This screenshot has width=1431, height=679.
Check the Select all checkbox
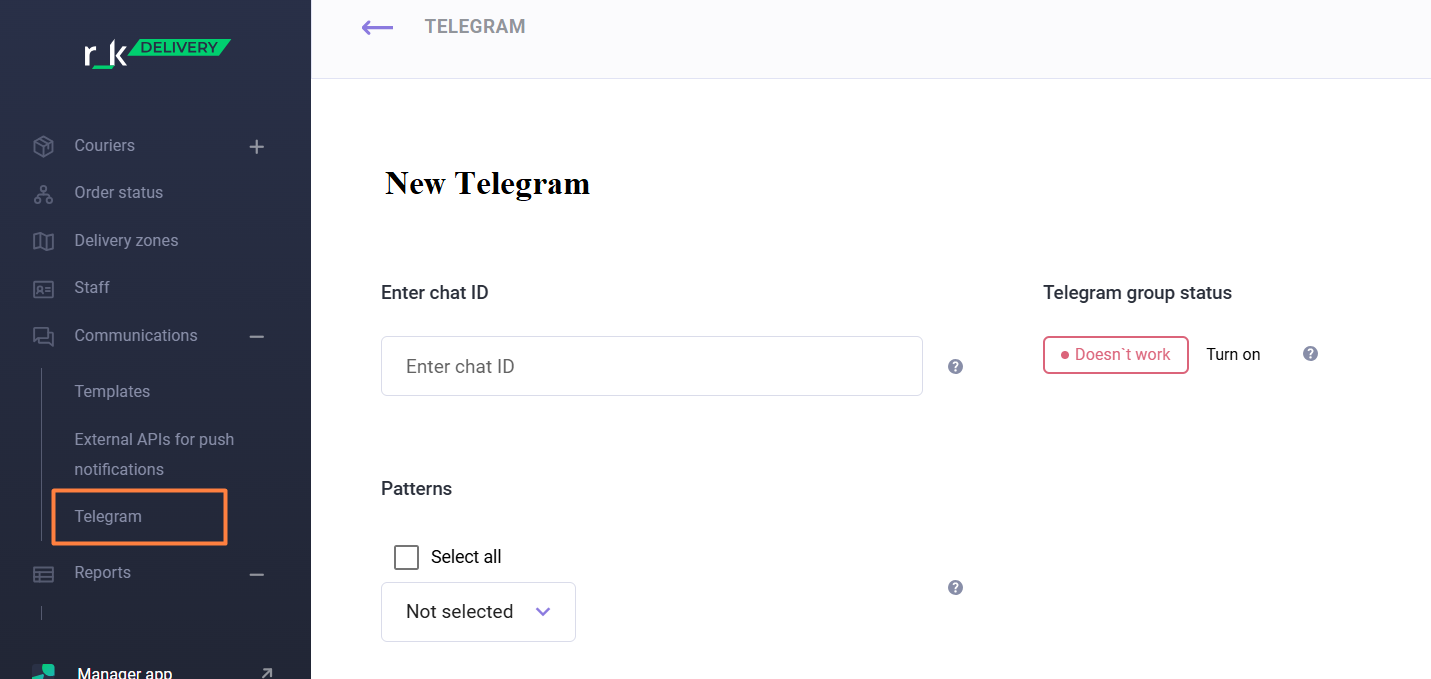tap(406, 557)
